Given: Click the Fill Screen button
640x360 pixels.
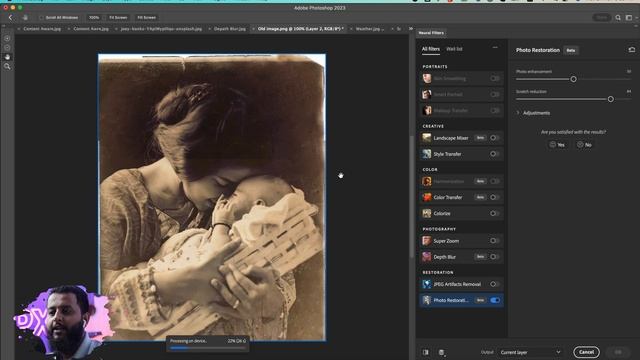Looking at the screenshot, I should click(x=147, y=18).
